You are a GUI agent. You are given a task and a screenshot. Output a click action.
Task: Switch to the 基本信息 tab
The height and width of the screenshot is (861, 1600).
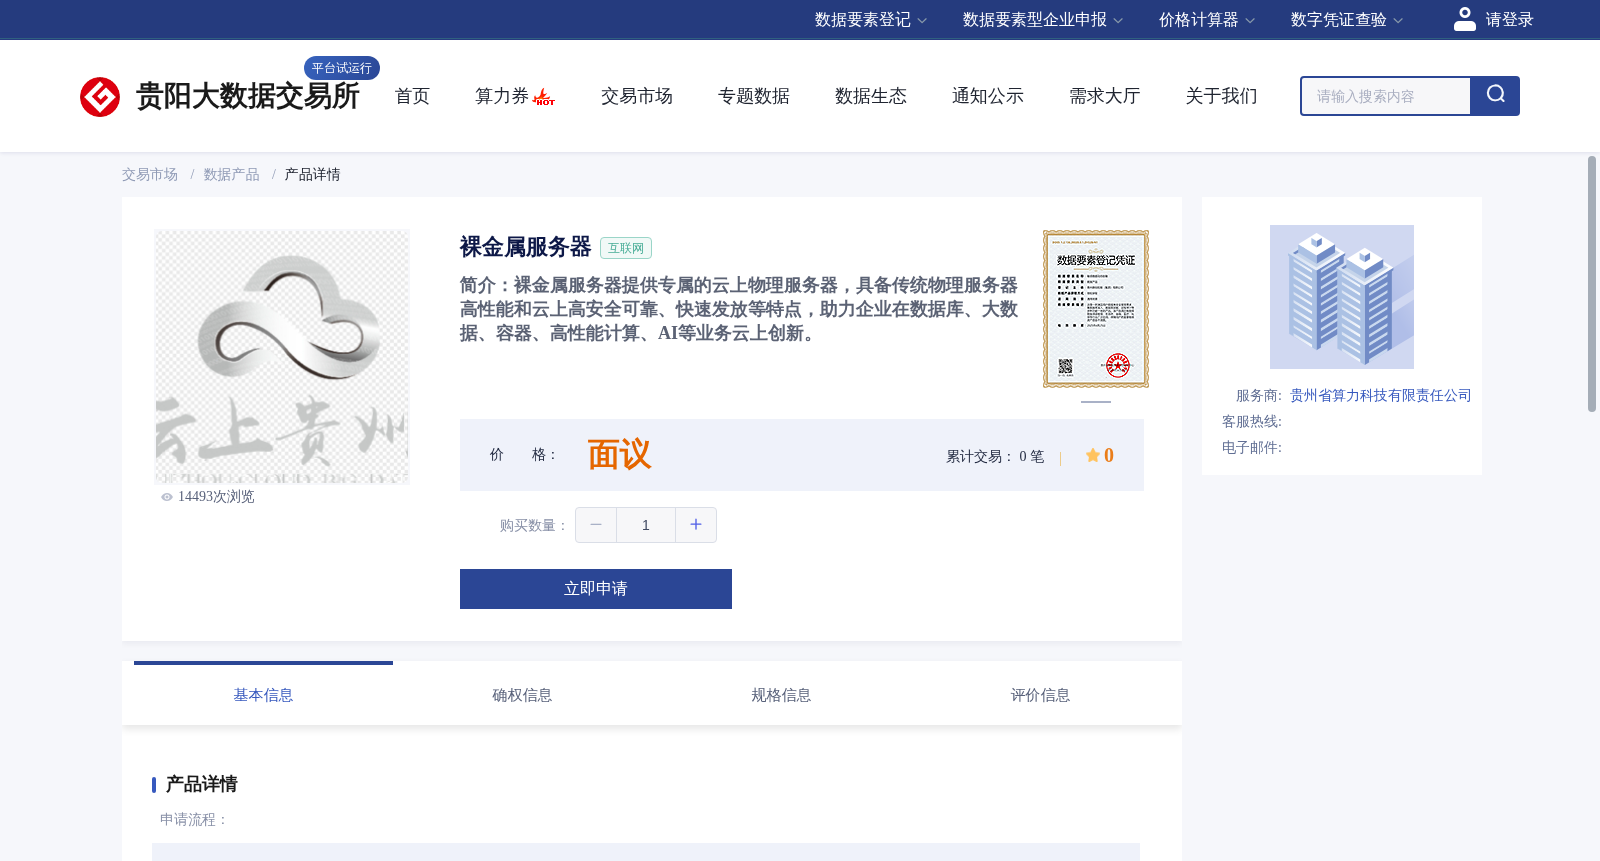263,694
